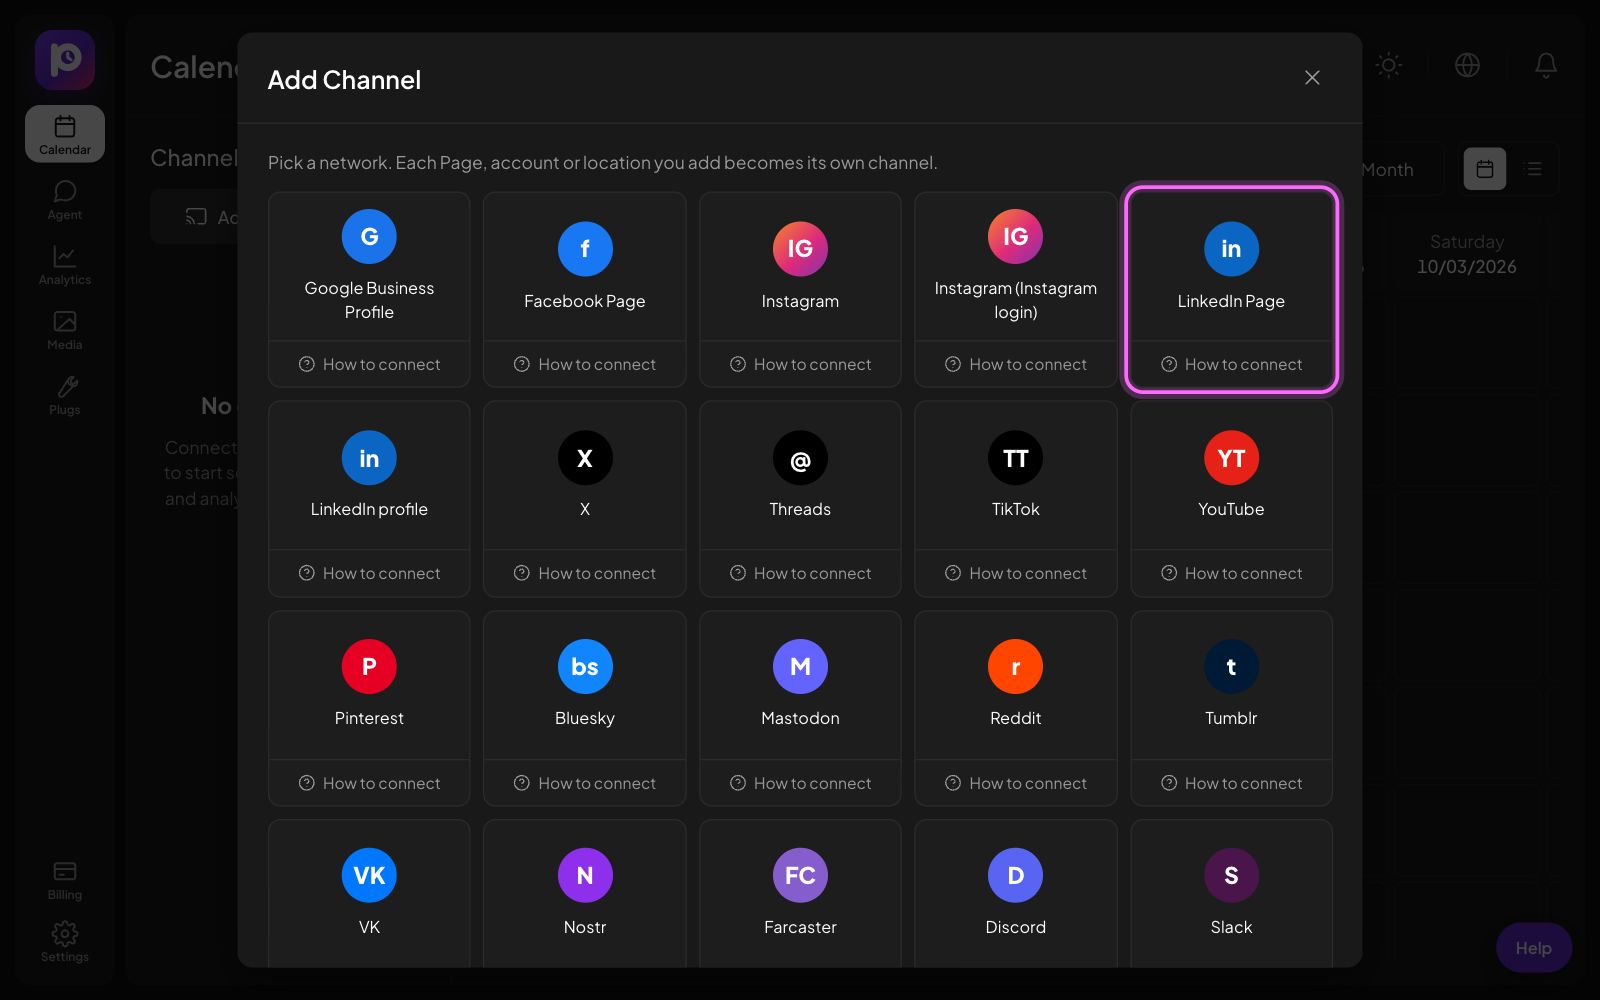Image resolution: width=1600 pixels, height=1000 pixels.
Task: Select the Pinterest channel icon
Action: click(369, 667)
